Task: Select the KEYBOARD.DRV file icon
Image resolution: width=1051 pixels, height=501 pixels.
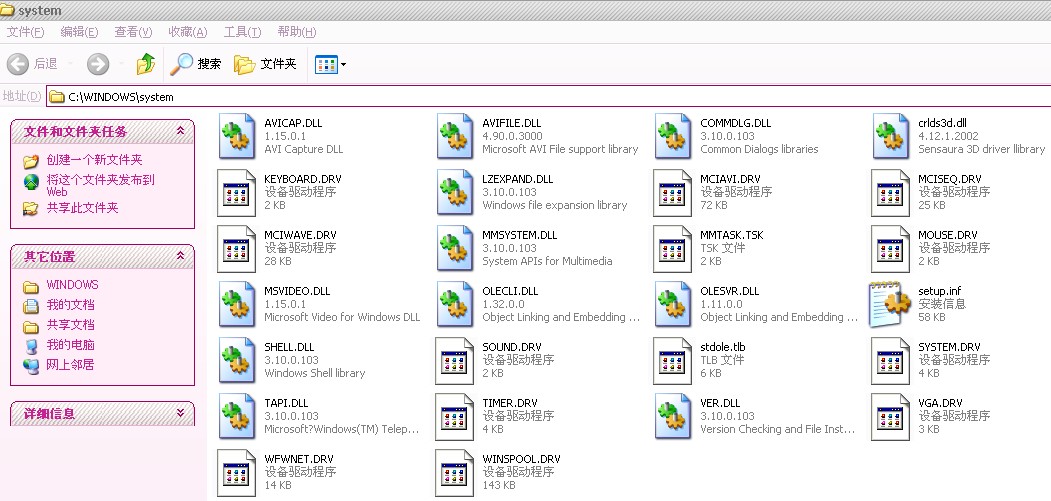Action: click(x=237, y=192)
